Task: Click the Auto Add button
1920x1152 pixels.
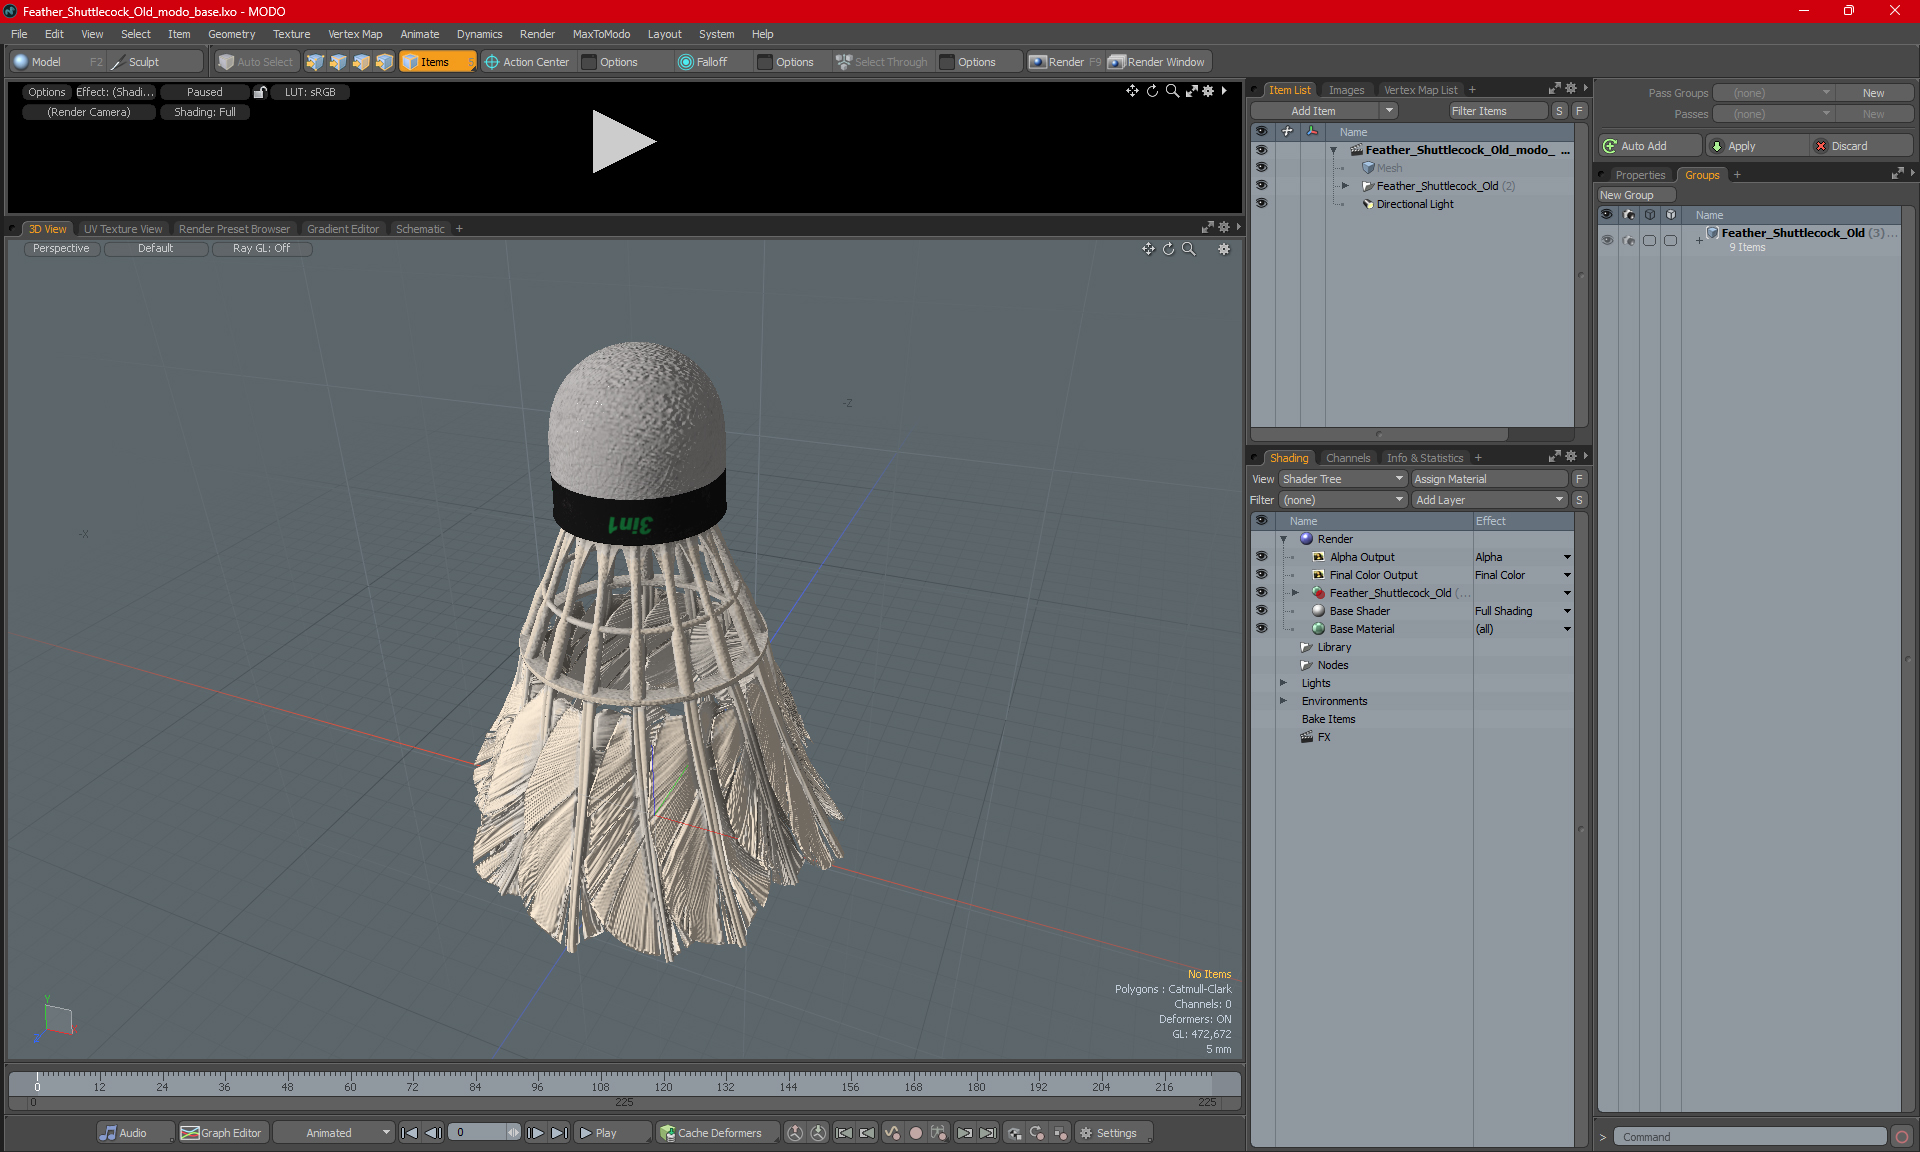Action: pos(1650,146)
